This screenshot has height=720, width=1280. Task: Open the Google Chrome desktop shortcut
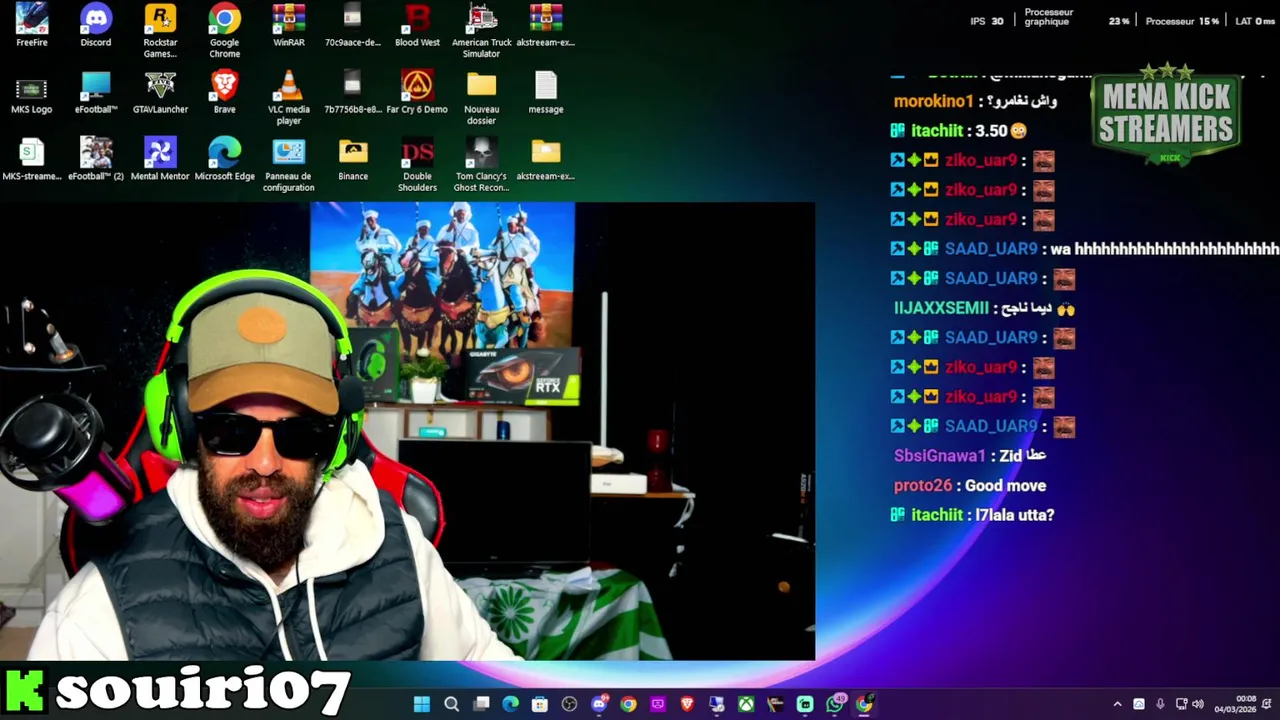tap(224, 31)
